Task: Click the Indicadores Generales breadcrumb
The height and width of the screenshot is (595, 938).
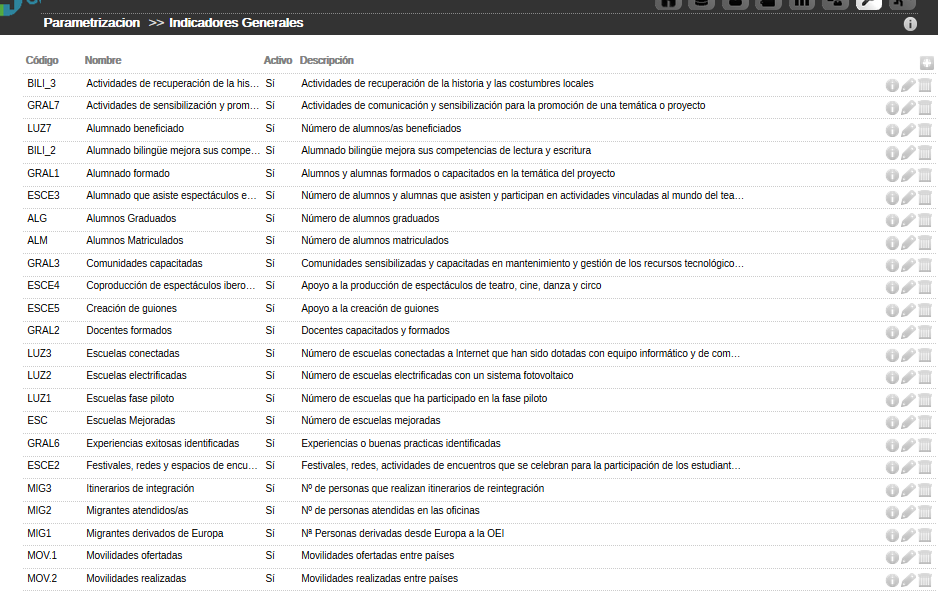Action: 236,23
